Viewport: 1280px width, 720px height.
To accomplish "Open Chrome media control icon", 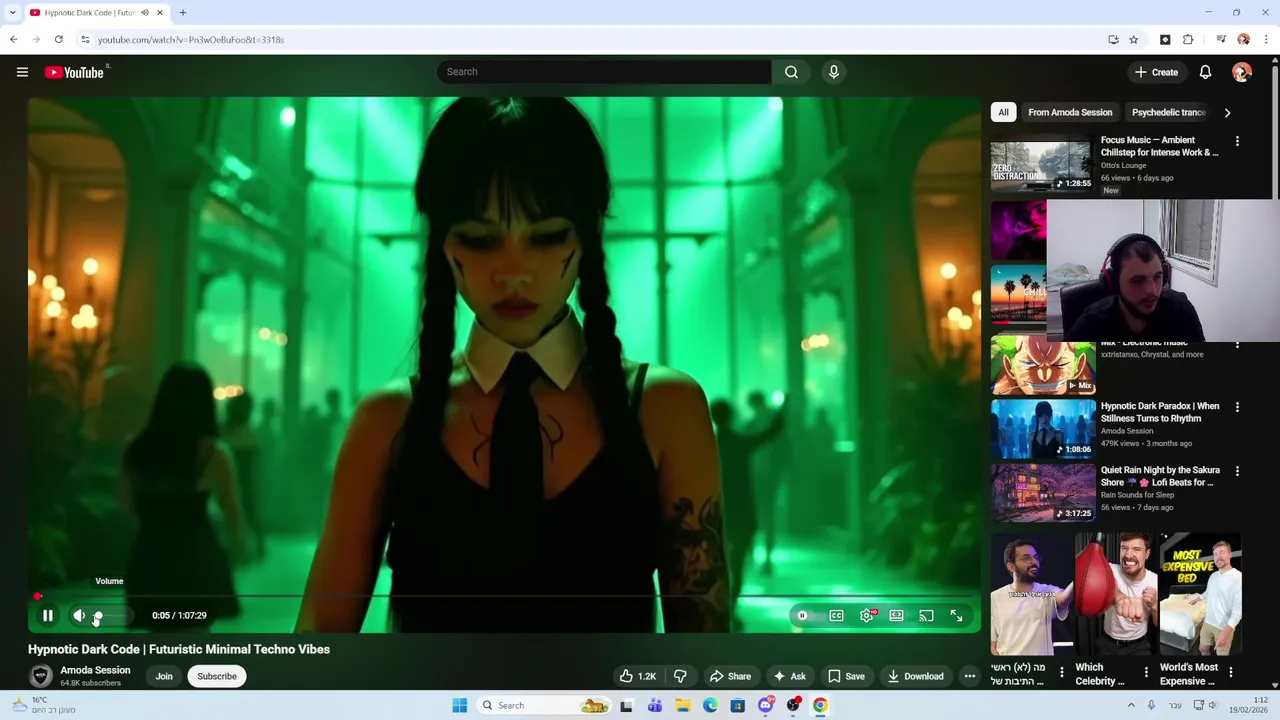I will (1221, 39).
